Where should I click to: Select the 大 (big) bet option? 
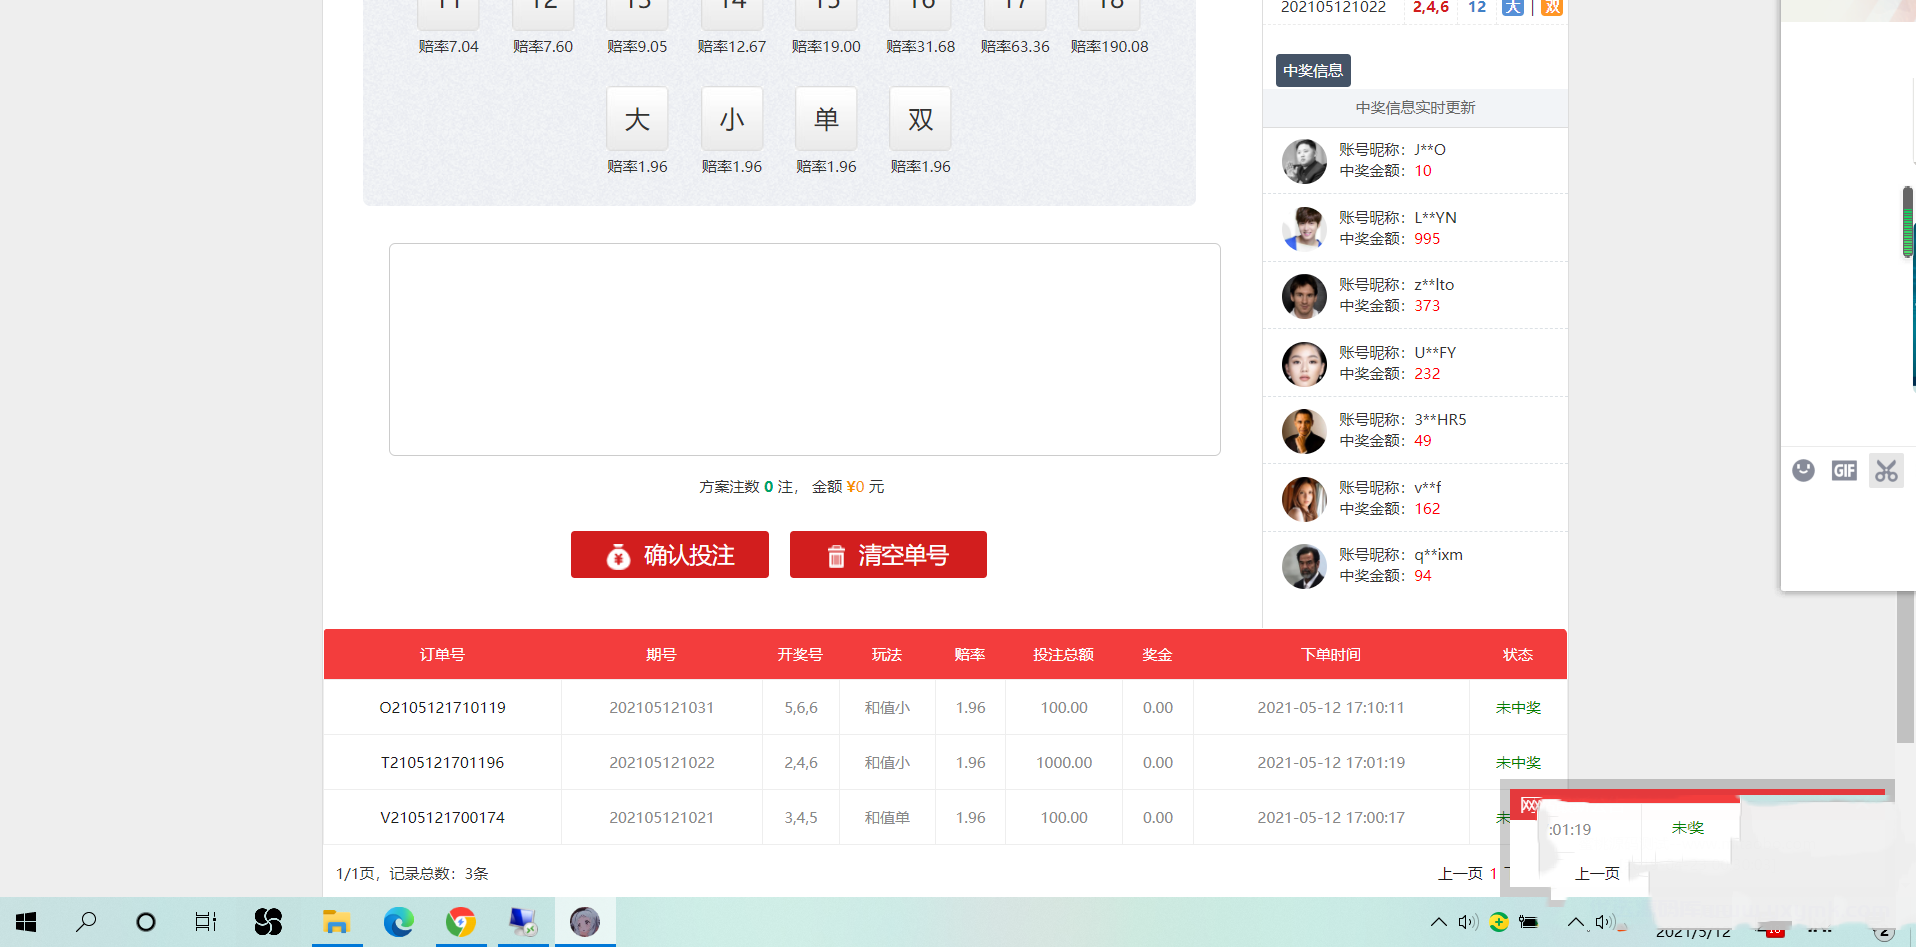637,119
